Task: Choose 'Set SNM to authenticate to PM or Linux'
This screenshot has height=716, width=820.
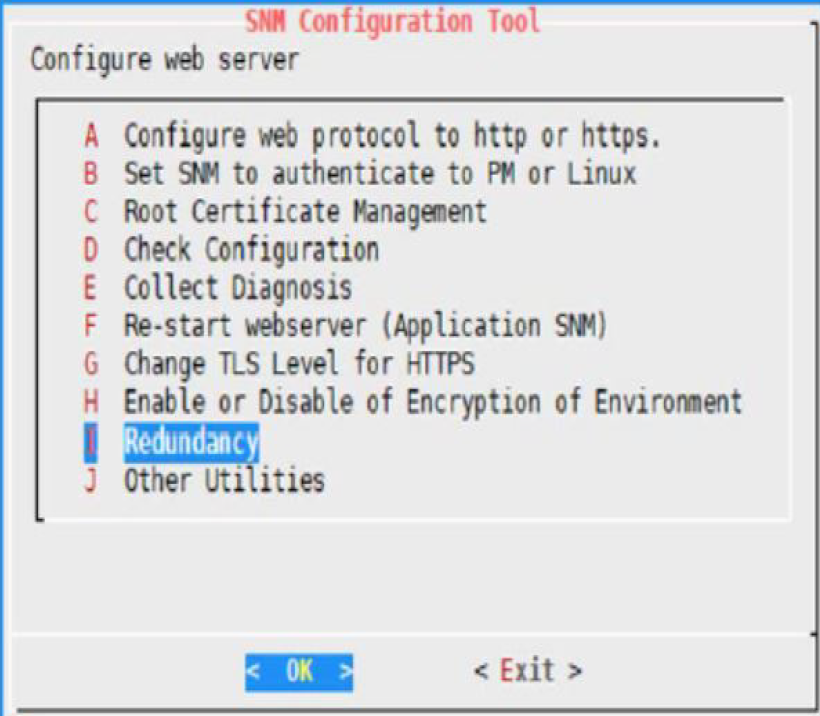Action: click(x=379, y=173)
